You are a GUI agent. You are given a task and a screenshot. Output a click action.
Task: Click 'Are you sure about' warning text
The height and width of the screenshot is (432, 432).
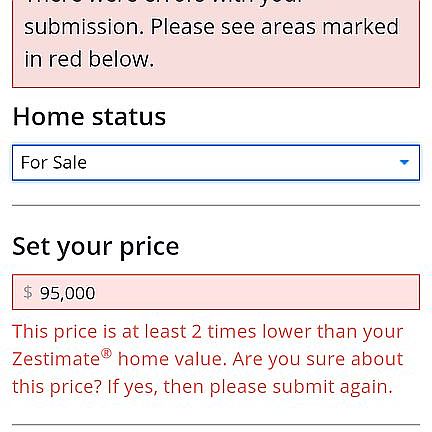tap(318, 359)
